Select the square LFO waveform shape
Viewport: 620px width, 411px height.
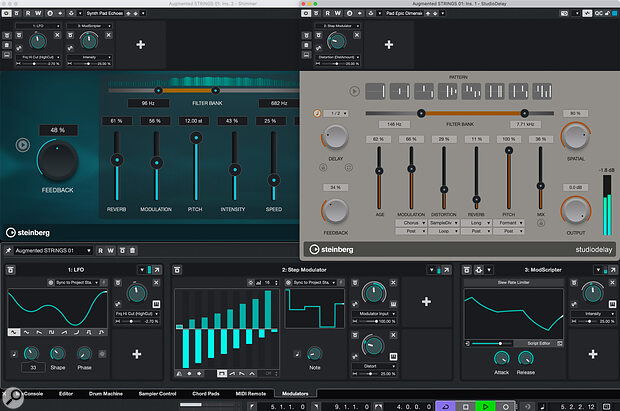(x=51, y=332)
